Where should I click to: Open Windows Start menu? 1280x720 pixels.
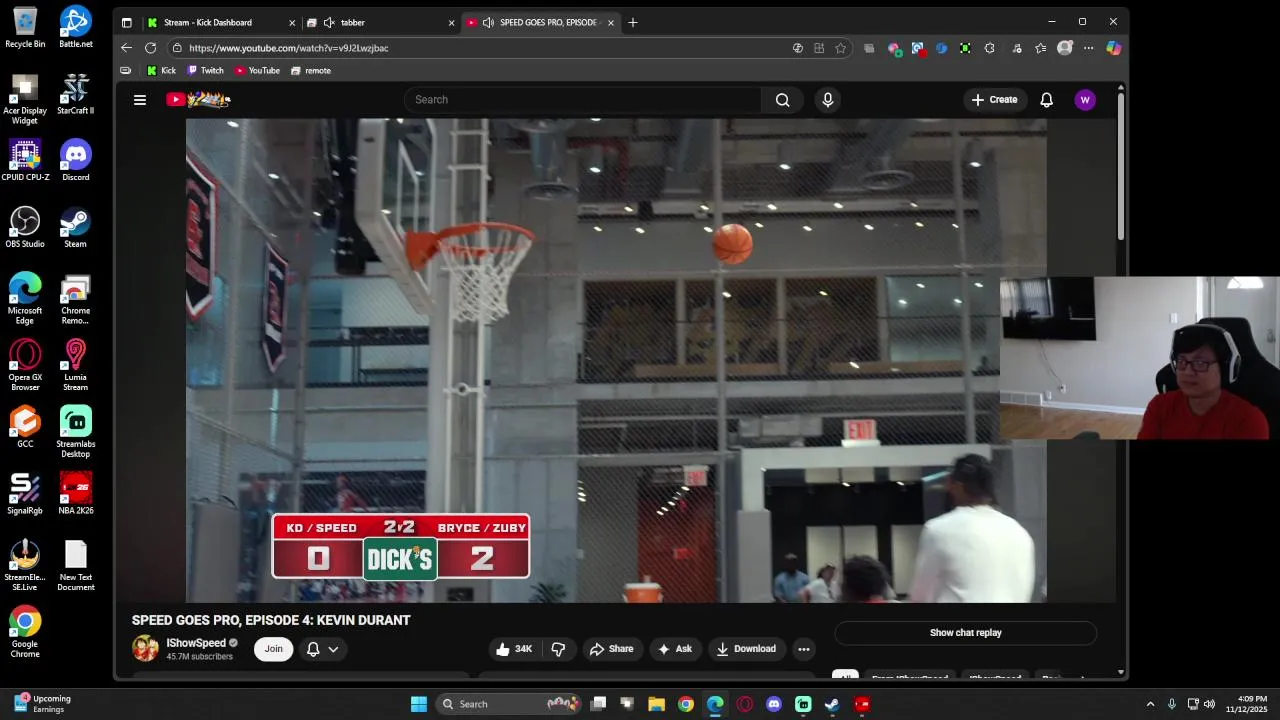tap(419, 704)
